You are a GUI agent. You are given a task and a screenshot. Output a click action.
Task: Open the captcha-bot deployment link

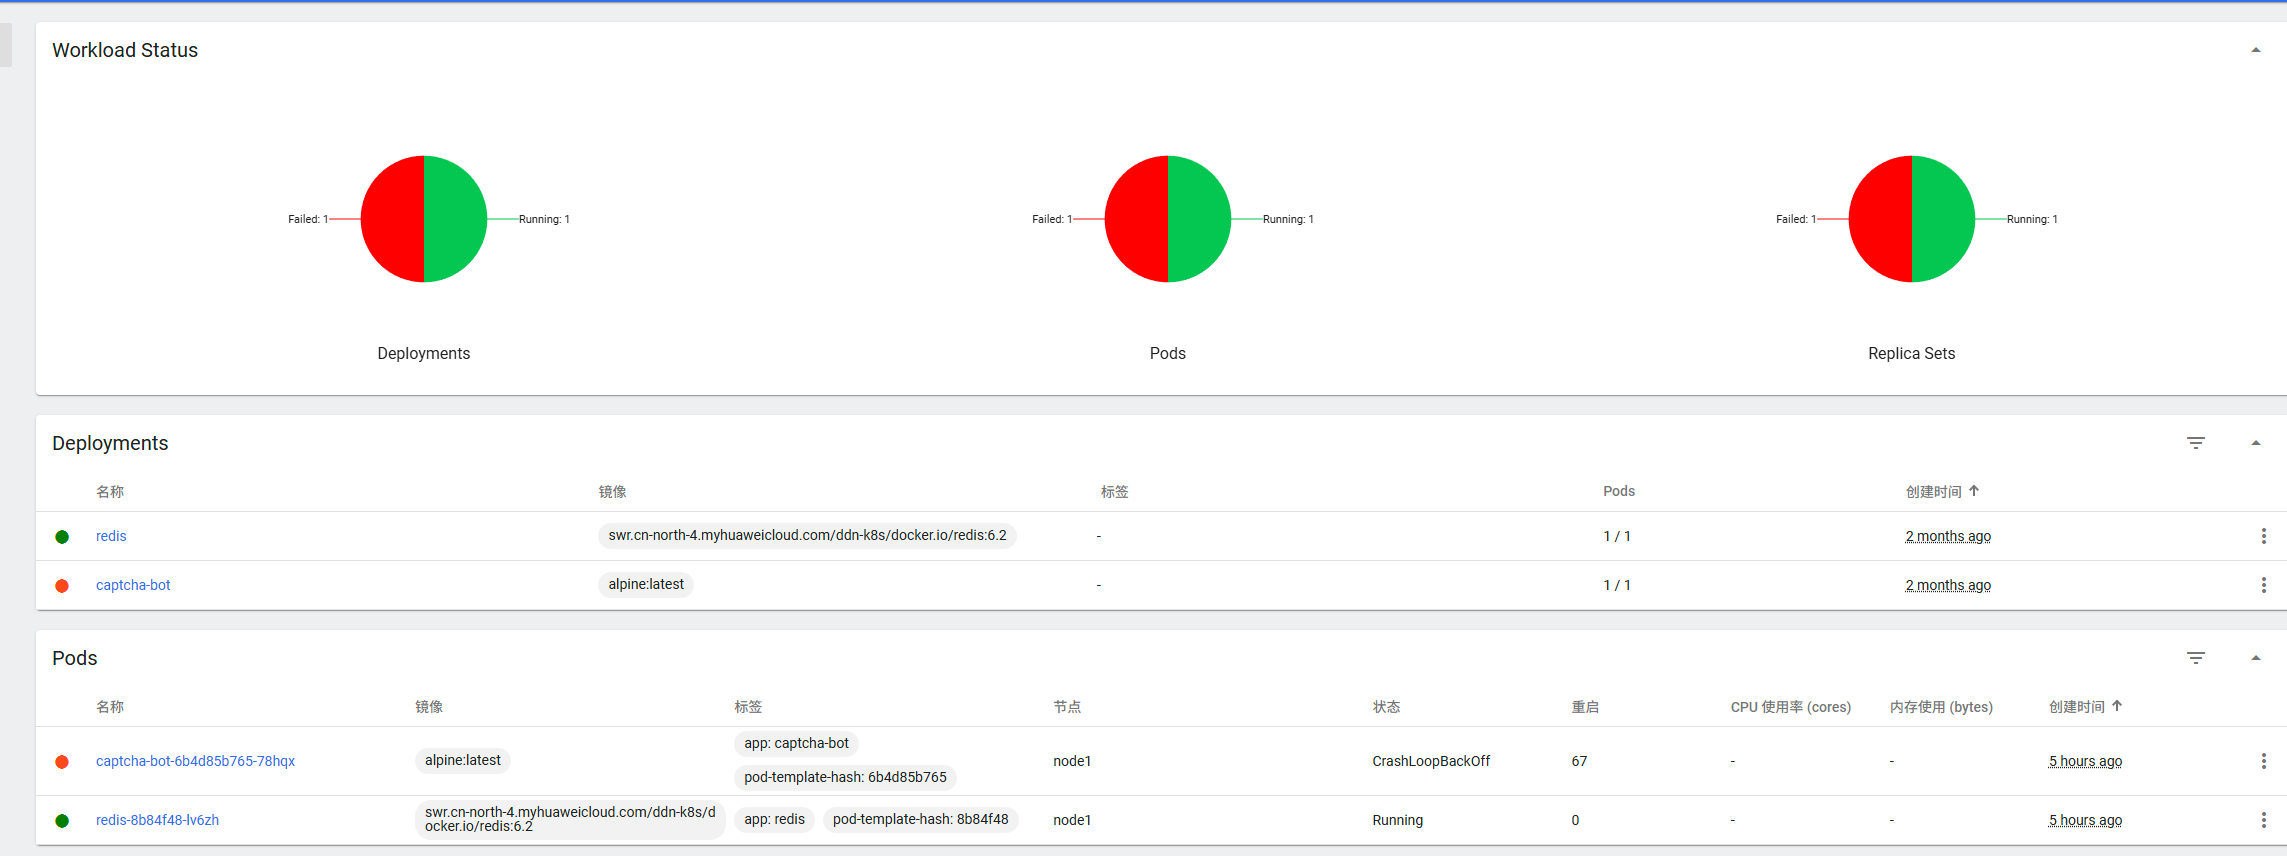[x=133, y=585]
